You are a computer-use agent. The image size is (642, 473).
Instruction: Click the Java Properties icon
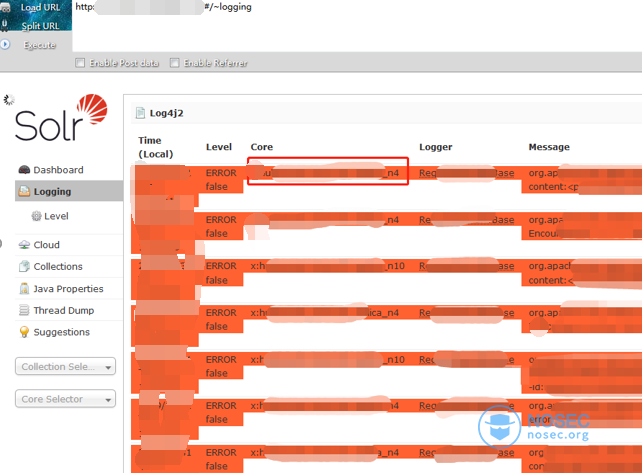tap(24, 288)
